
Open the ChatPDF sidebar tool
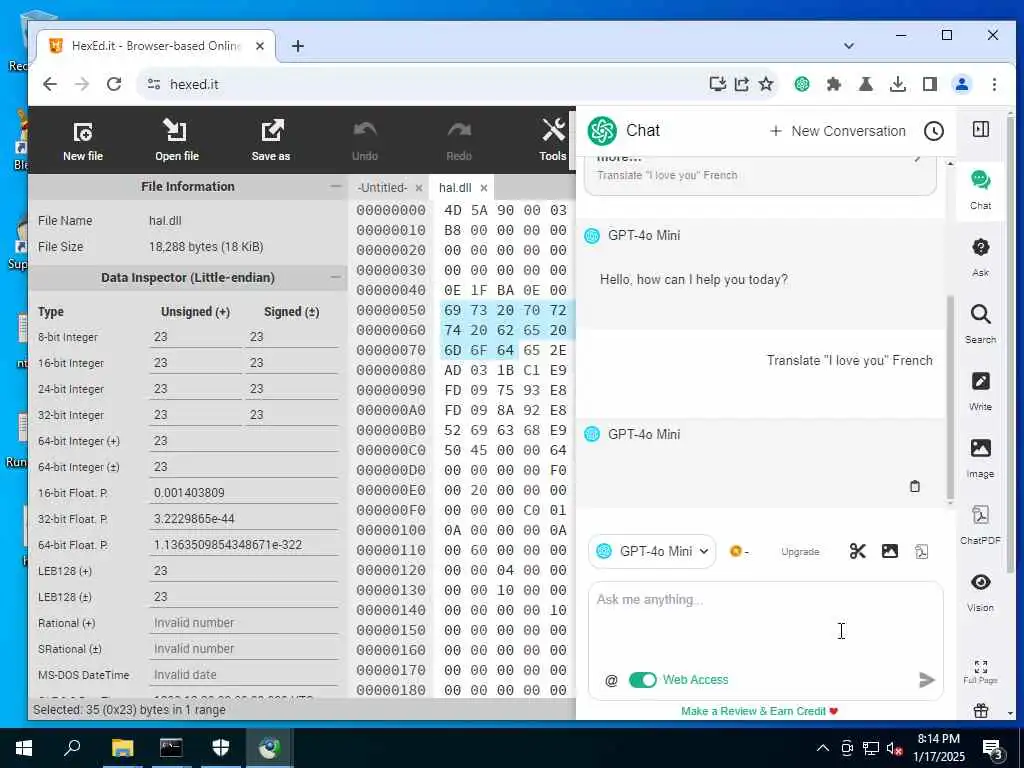point(980,525)
